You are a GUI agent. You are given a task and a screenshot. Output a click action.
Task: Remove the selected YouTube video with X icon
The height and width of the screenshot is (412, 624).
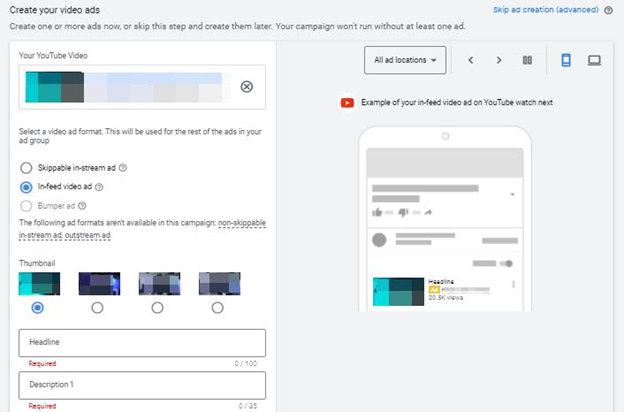(x=247, y=86)
